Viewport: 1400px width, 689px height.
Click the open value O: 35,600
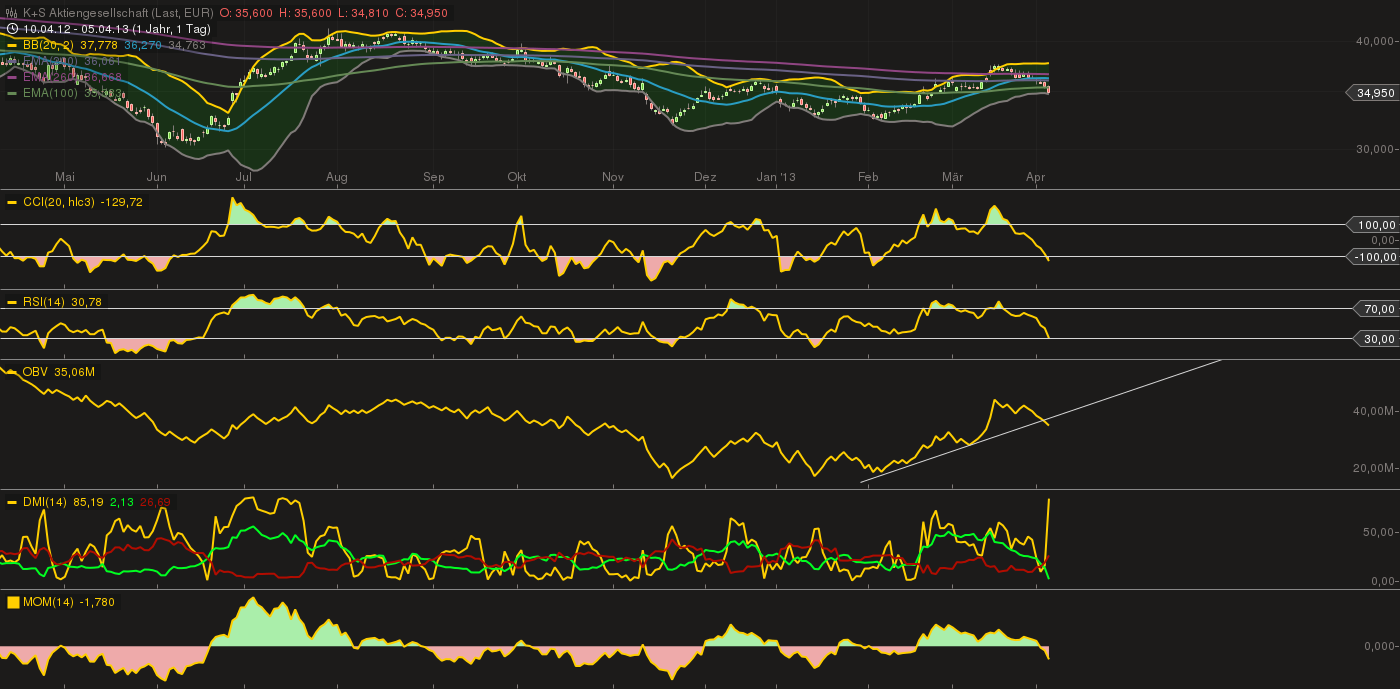click(x=247, y=13)
